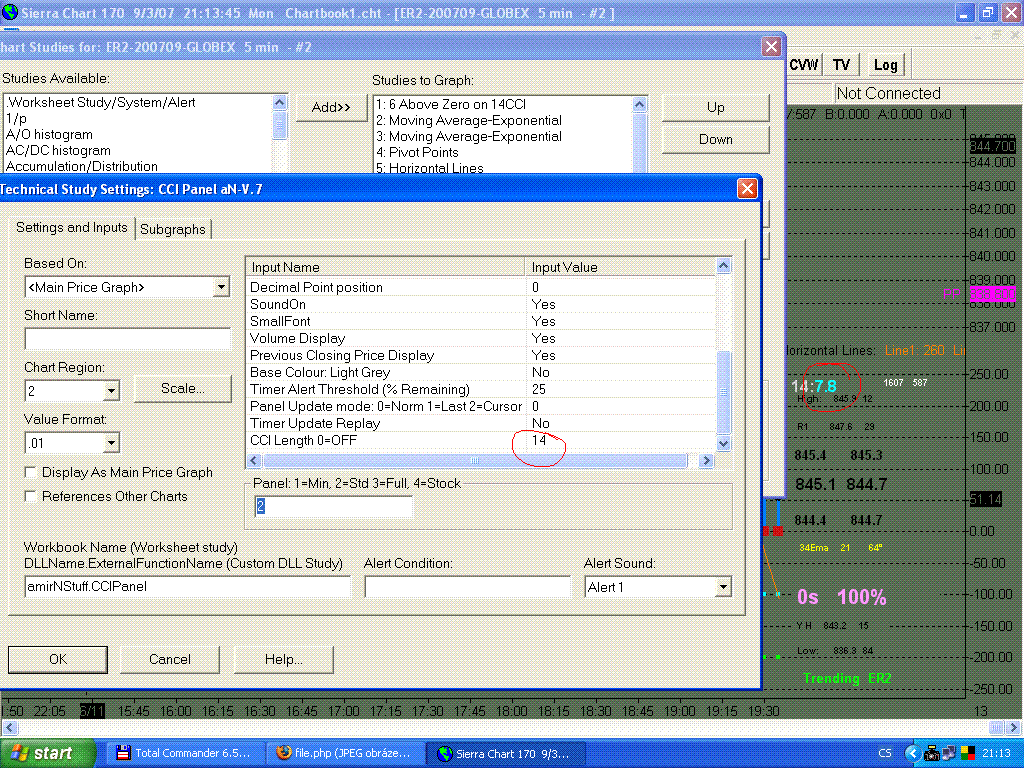The width and height of the screenshot is (1024, 768).
Task: Open the Chart Region dropdown
Action: [111, 390]
